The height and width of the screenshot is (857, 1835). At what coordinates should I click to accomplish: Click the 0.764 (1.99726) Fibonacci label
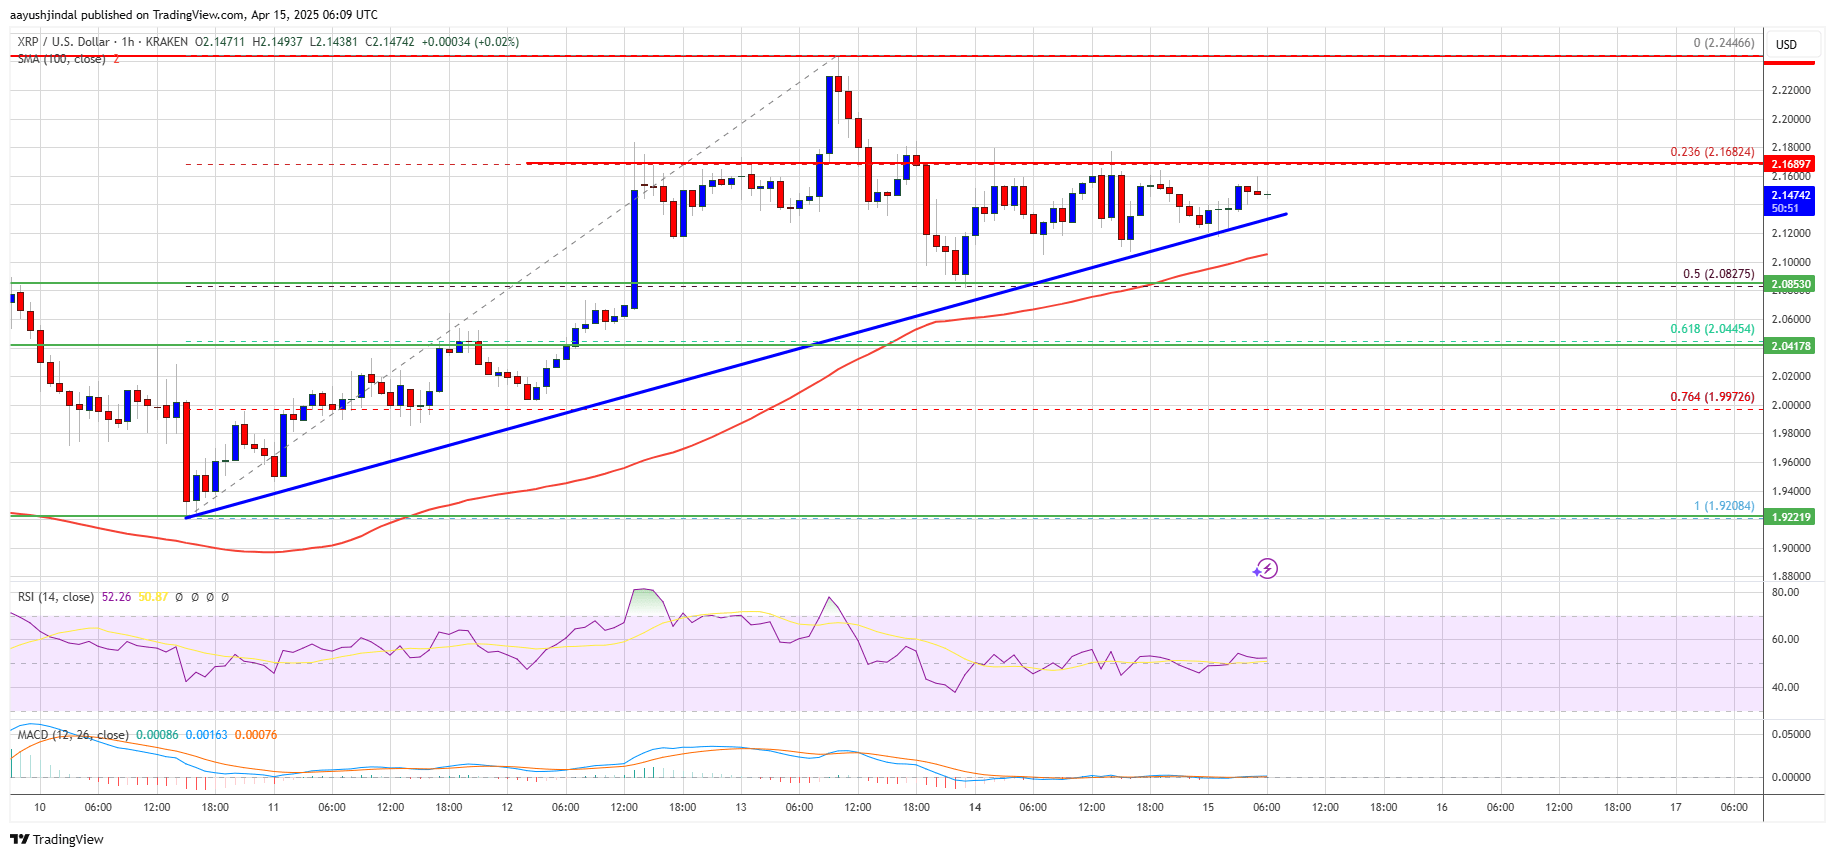click(x=1712, y=397)
